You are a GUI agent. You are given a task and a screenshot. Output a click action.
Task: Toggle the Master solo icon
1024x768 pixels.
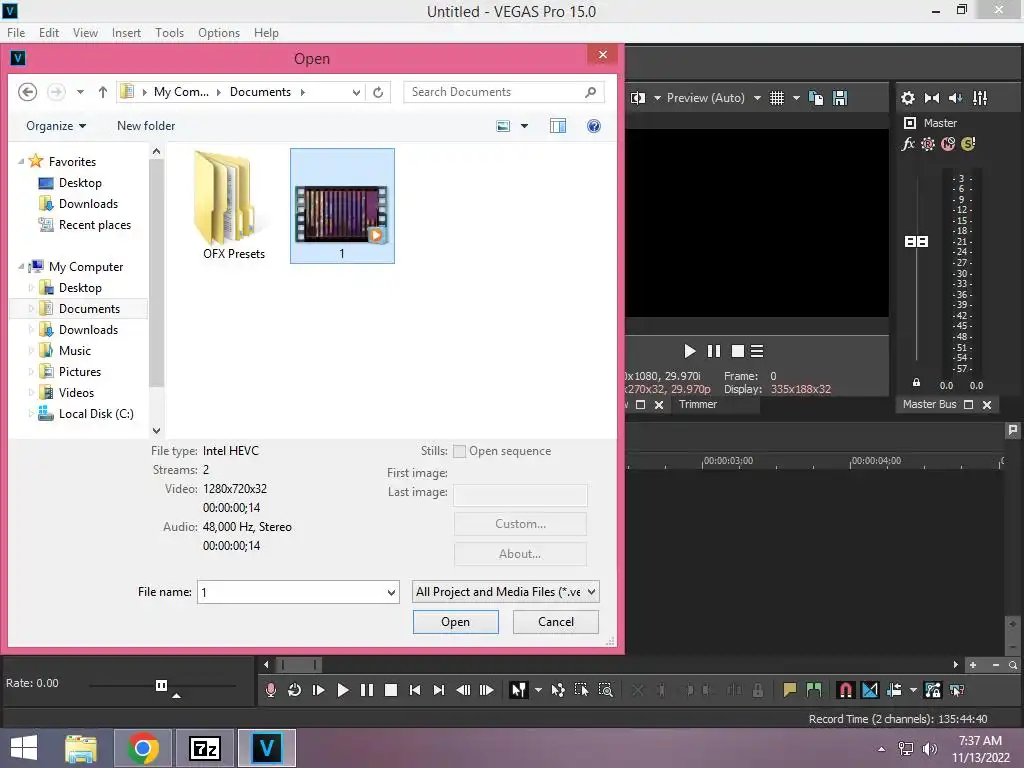[968, 144]
